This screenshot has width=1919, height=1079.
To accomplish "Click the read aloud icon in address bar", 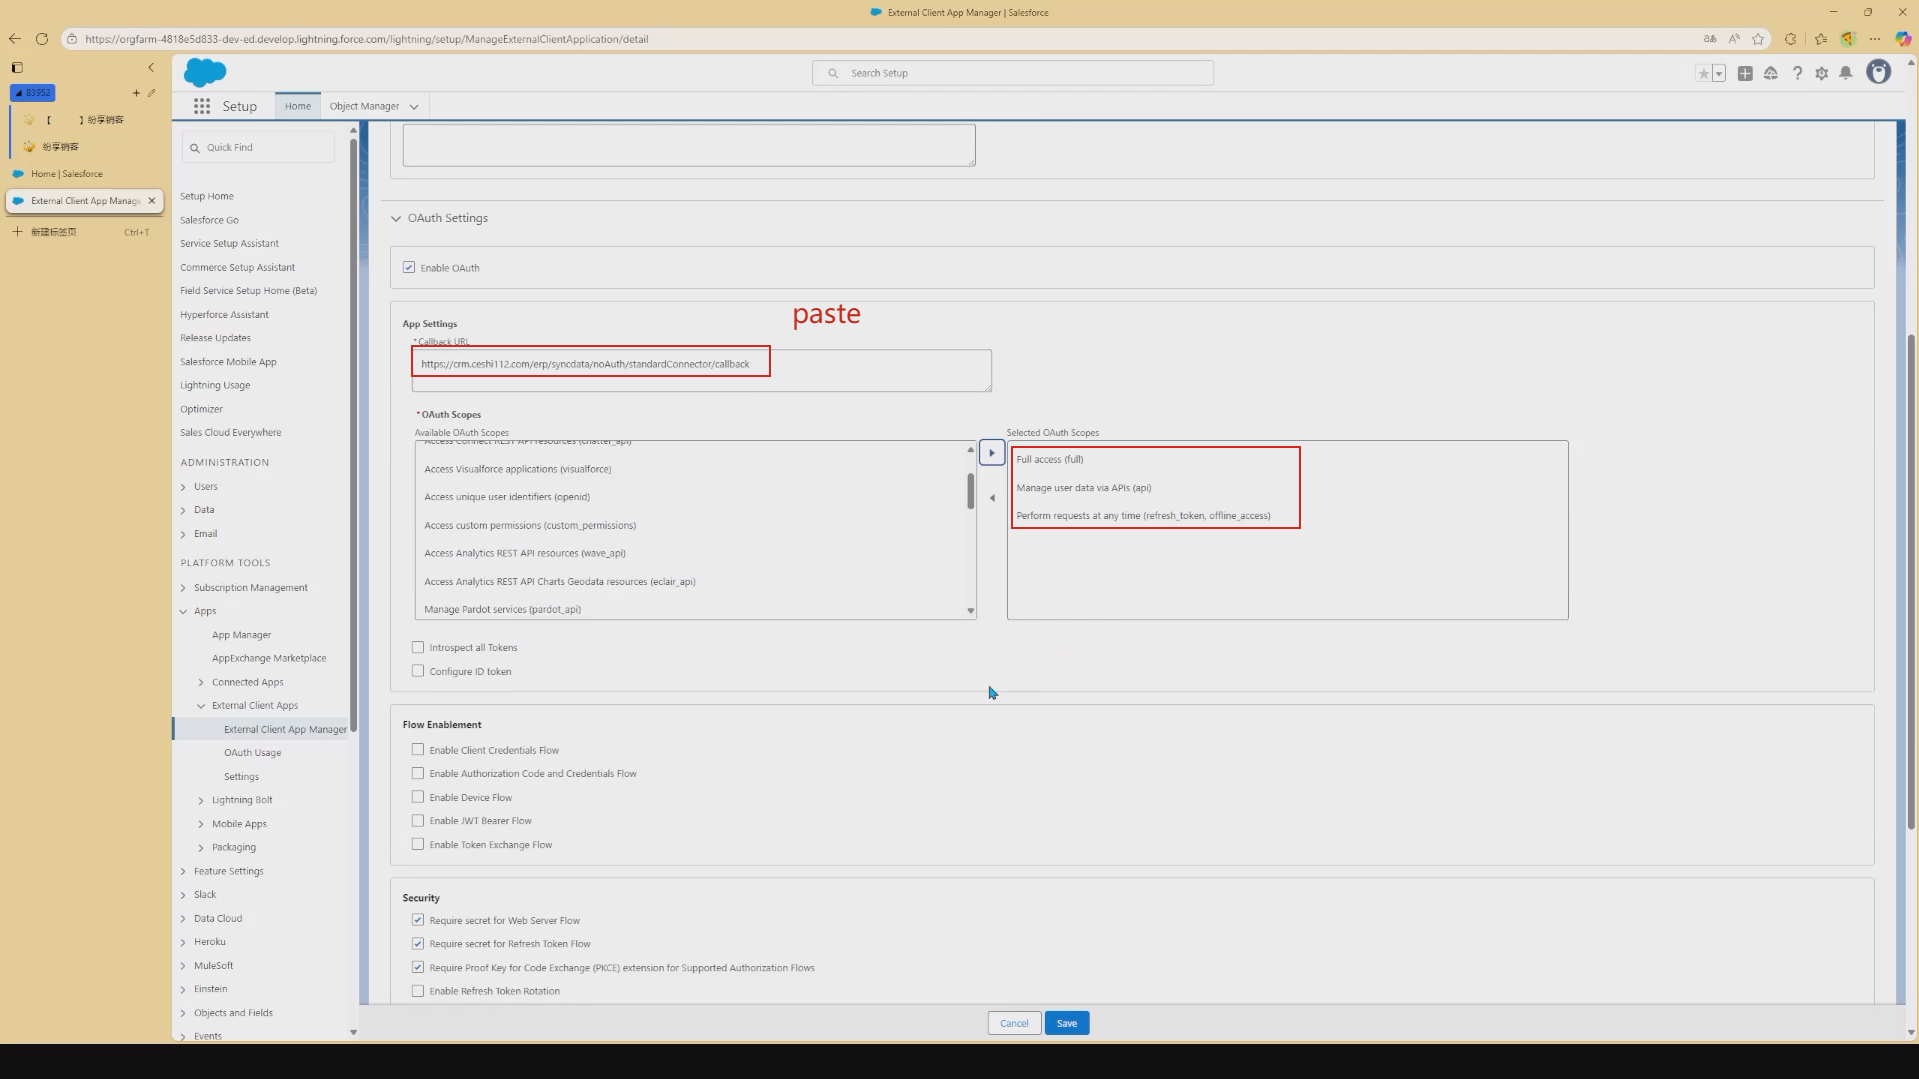I will click(1734, 39).
